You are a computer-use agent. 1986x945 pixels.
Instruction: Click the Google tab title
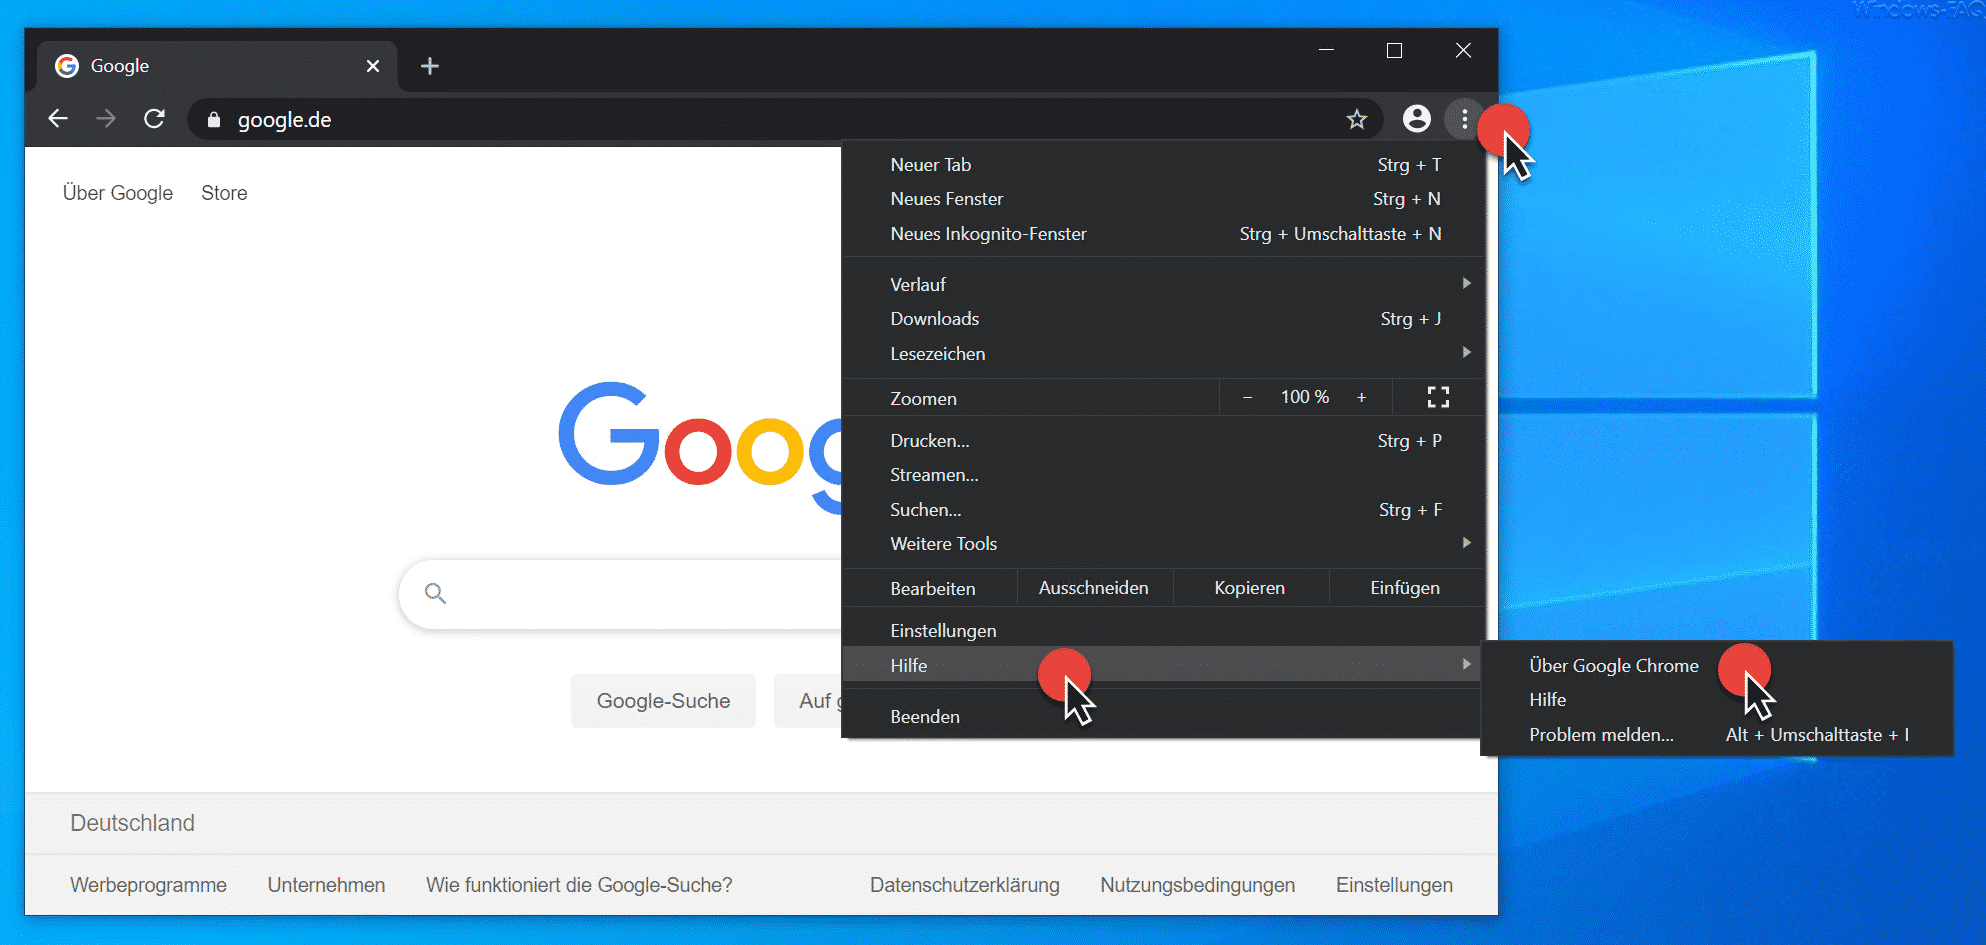pyautogui.click(x=120, y=66)
